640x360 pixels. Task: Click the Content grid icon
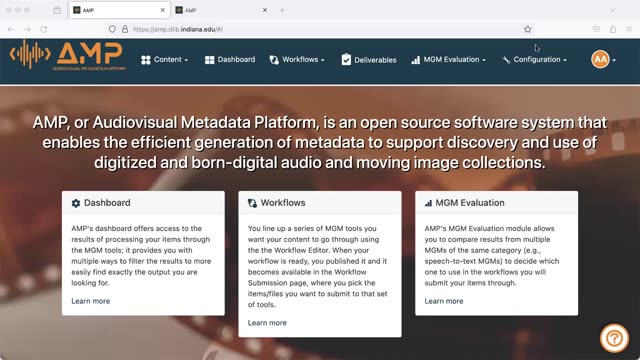(x=146, y=60)
